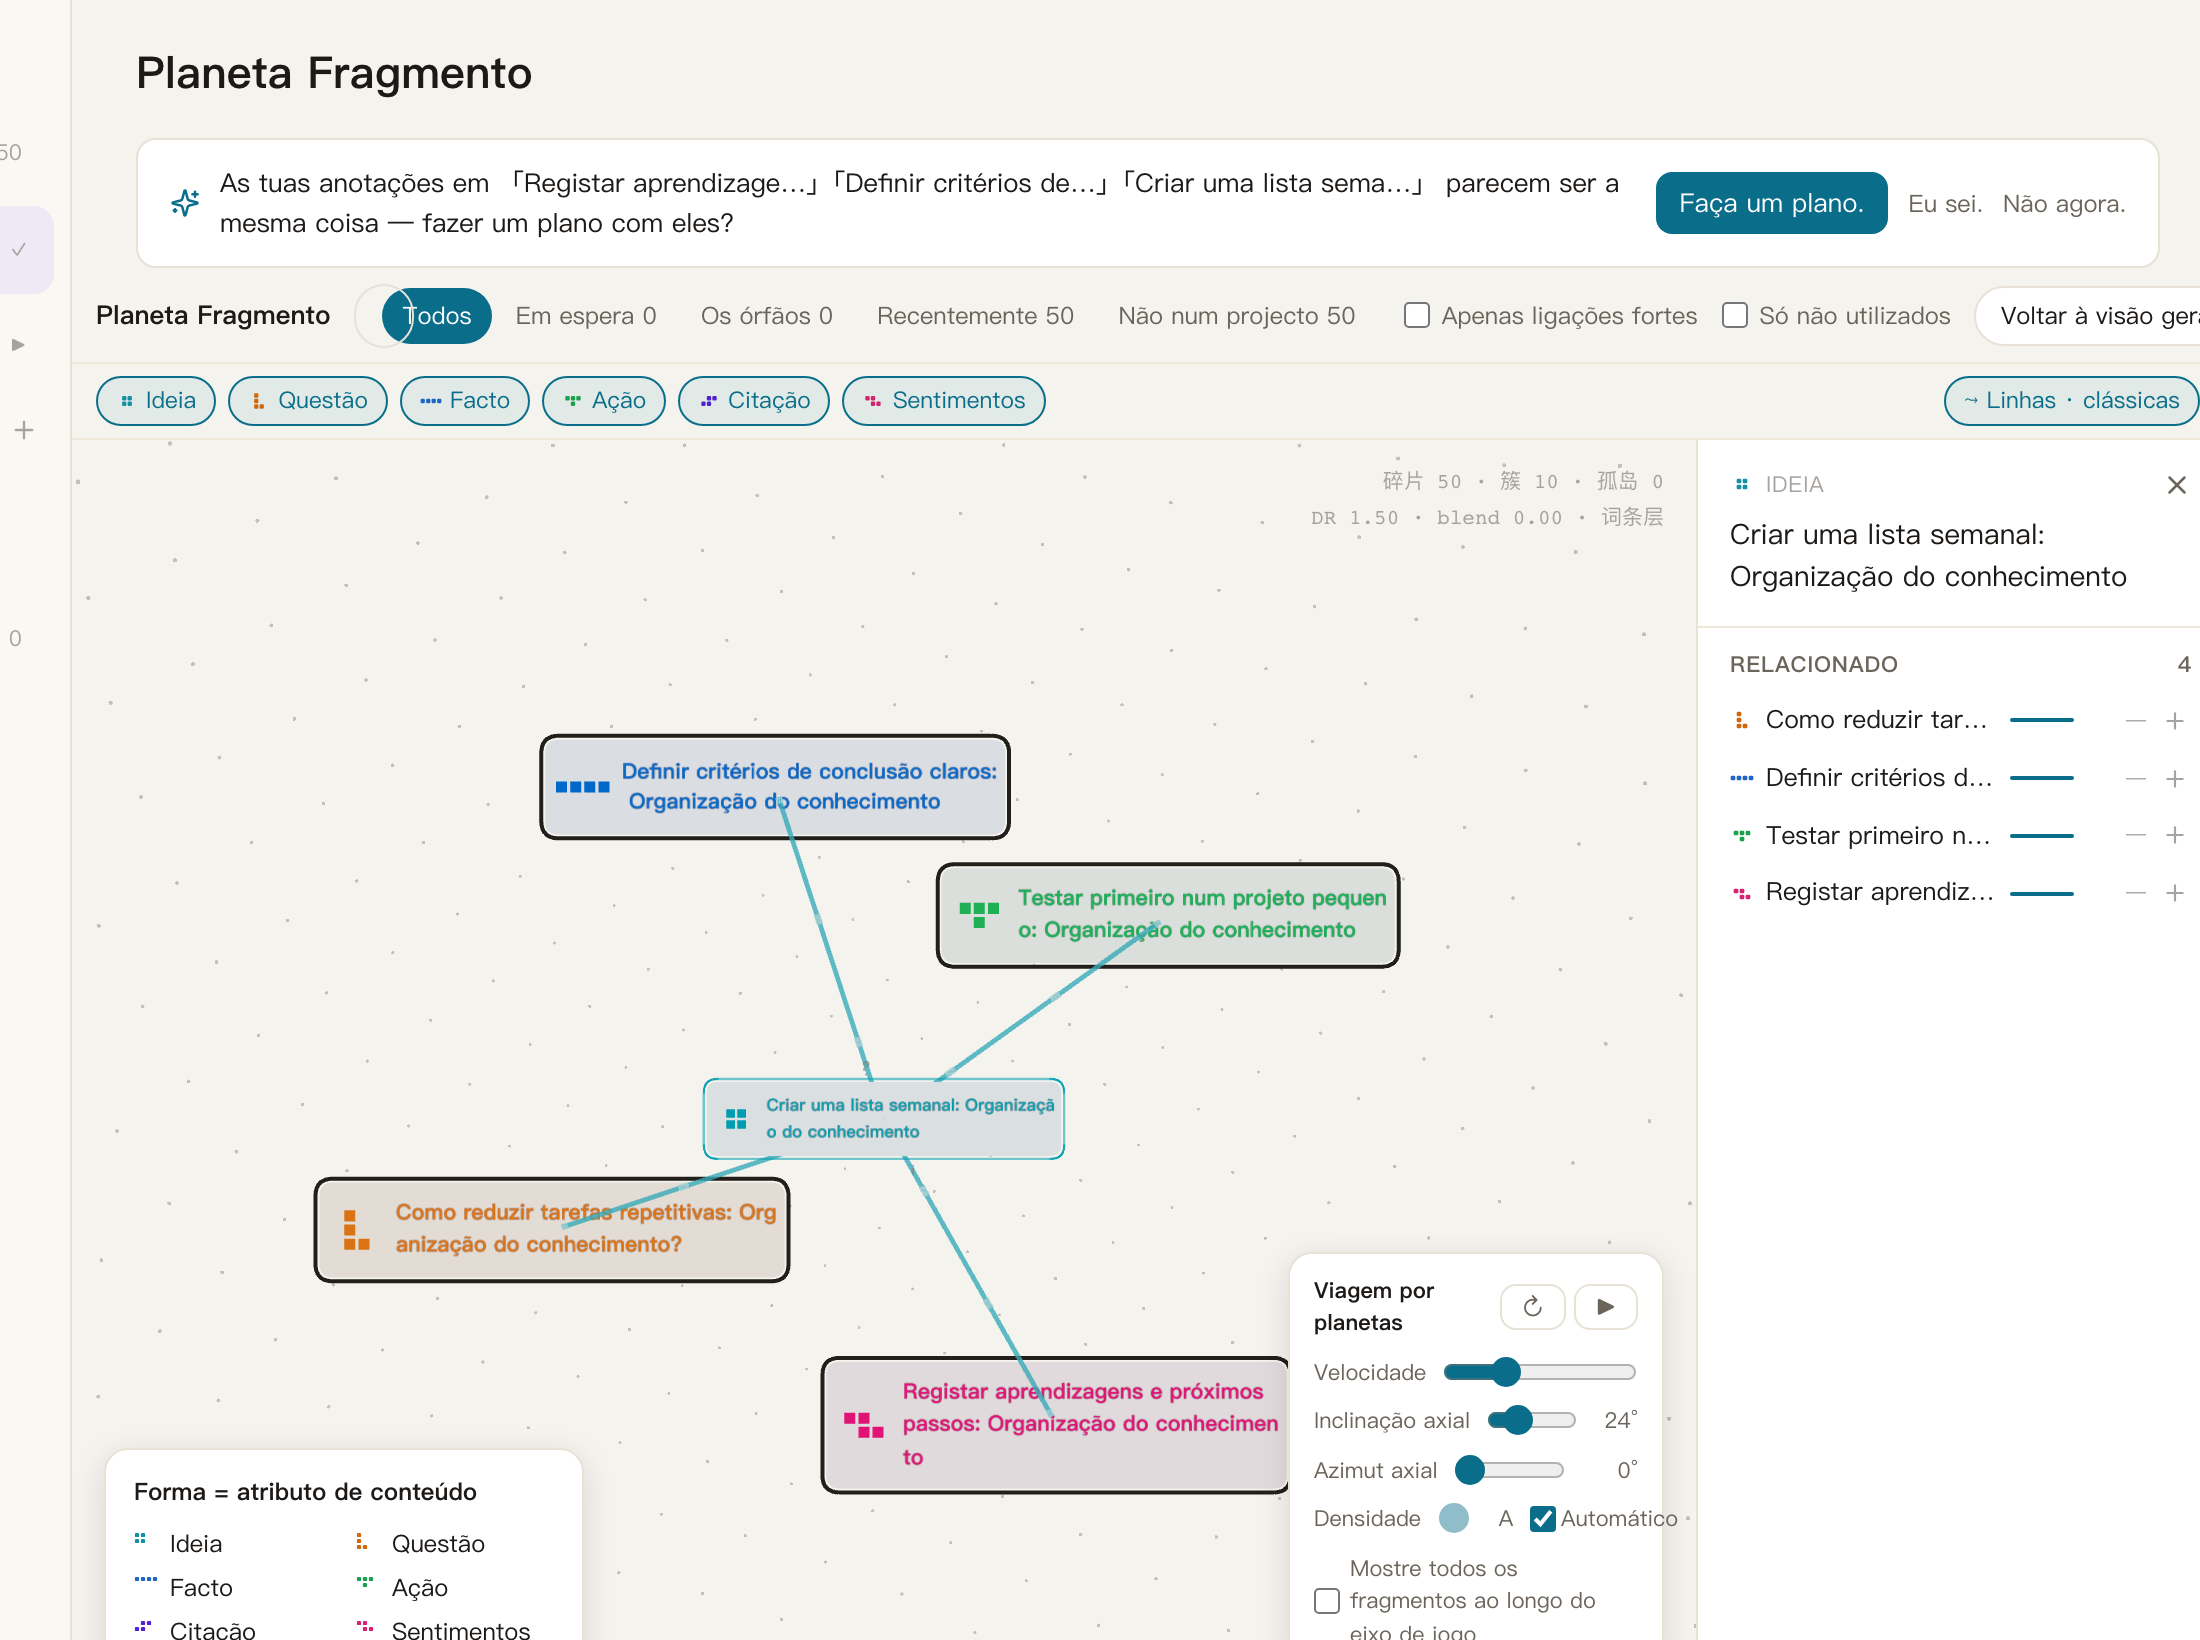This screenshot has width=2200, height=1640.
Task: Adjust the Velocidade slider
Action: 1540,1371
